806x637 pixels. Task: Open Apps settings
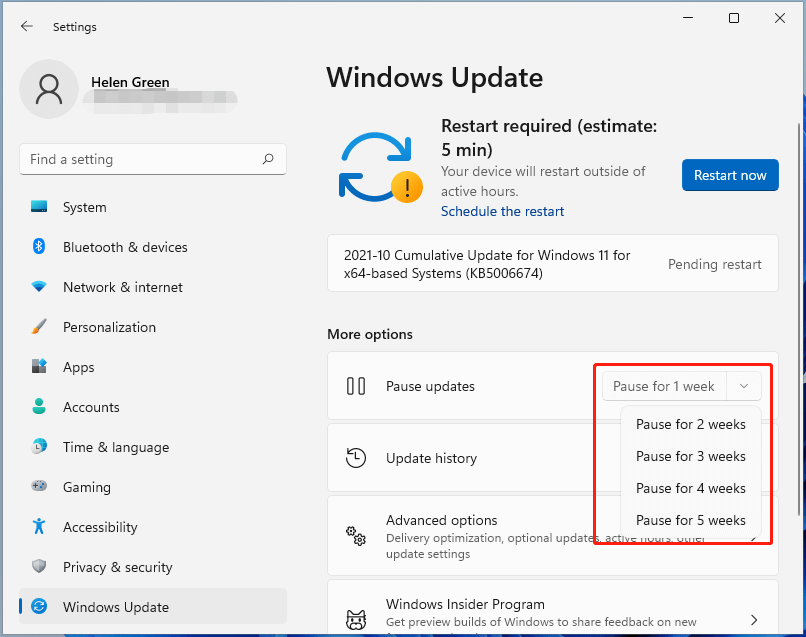coord(153,367)
